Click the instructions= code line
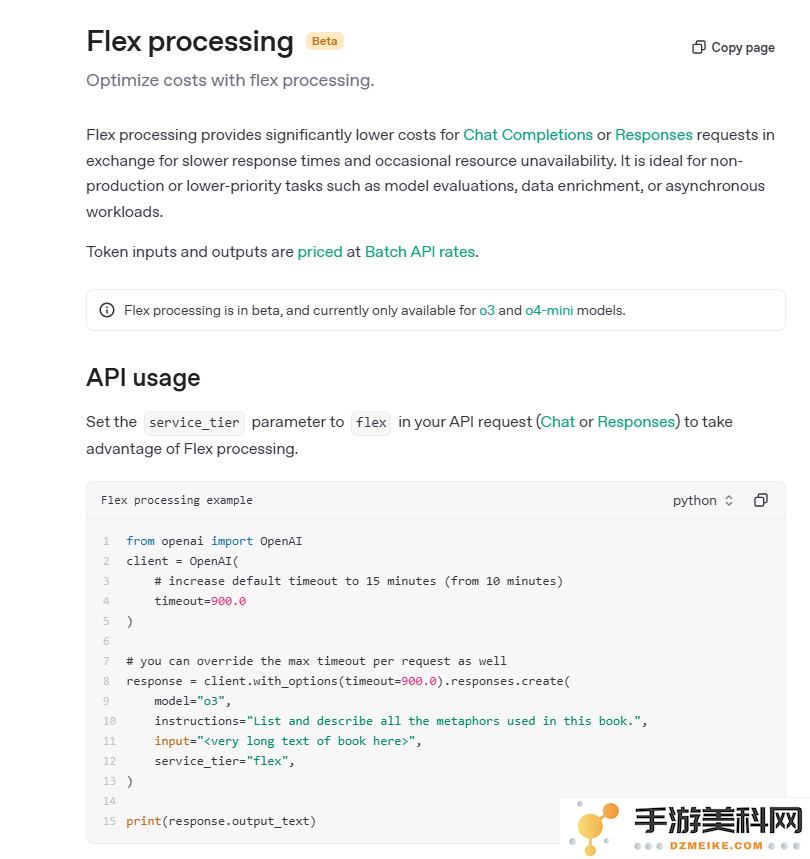The width and height of the screenshot is (810, 859). [401, 721]
